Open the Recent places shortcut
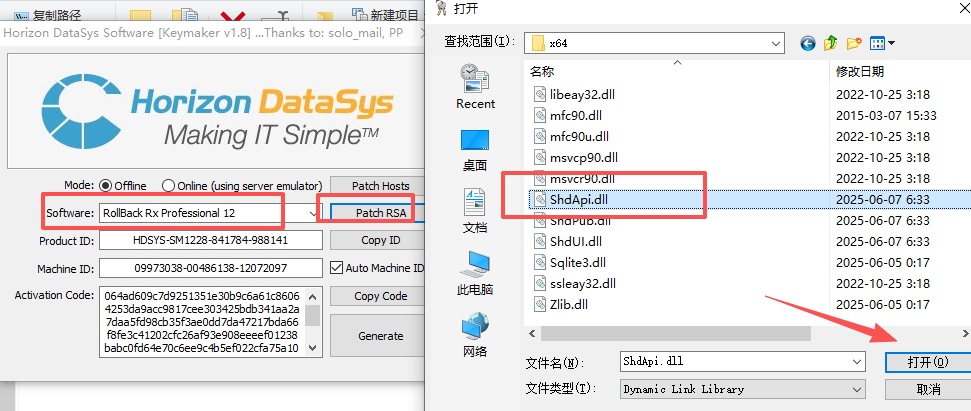Screen dimensions: 971x411 (x=475, y=87)
